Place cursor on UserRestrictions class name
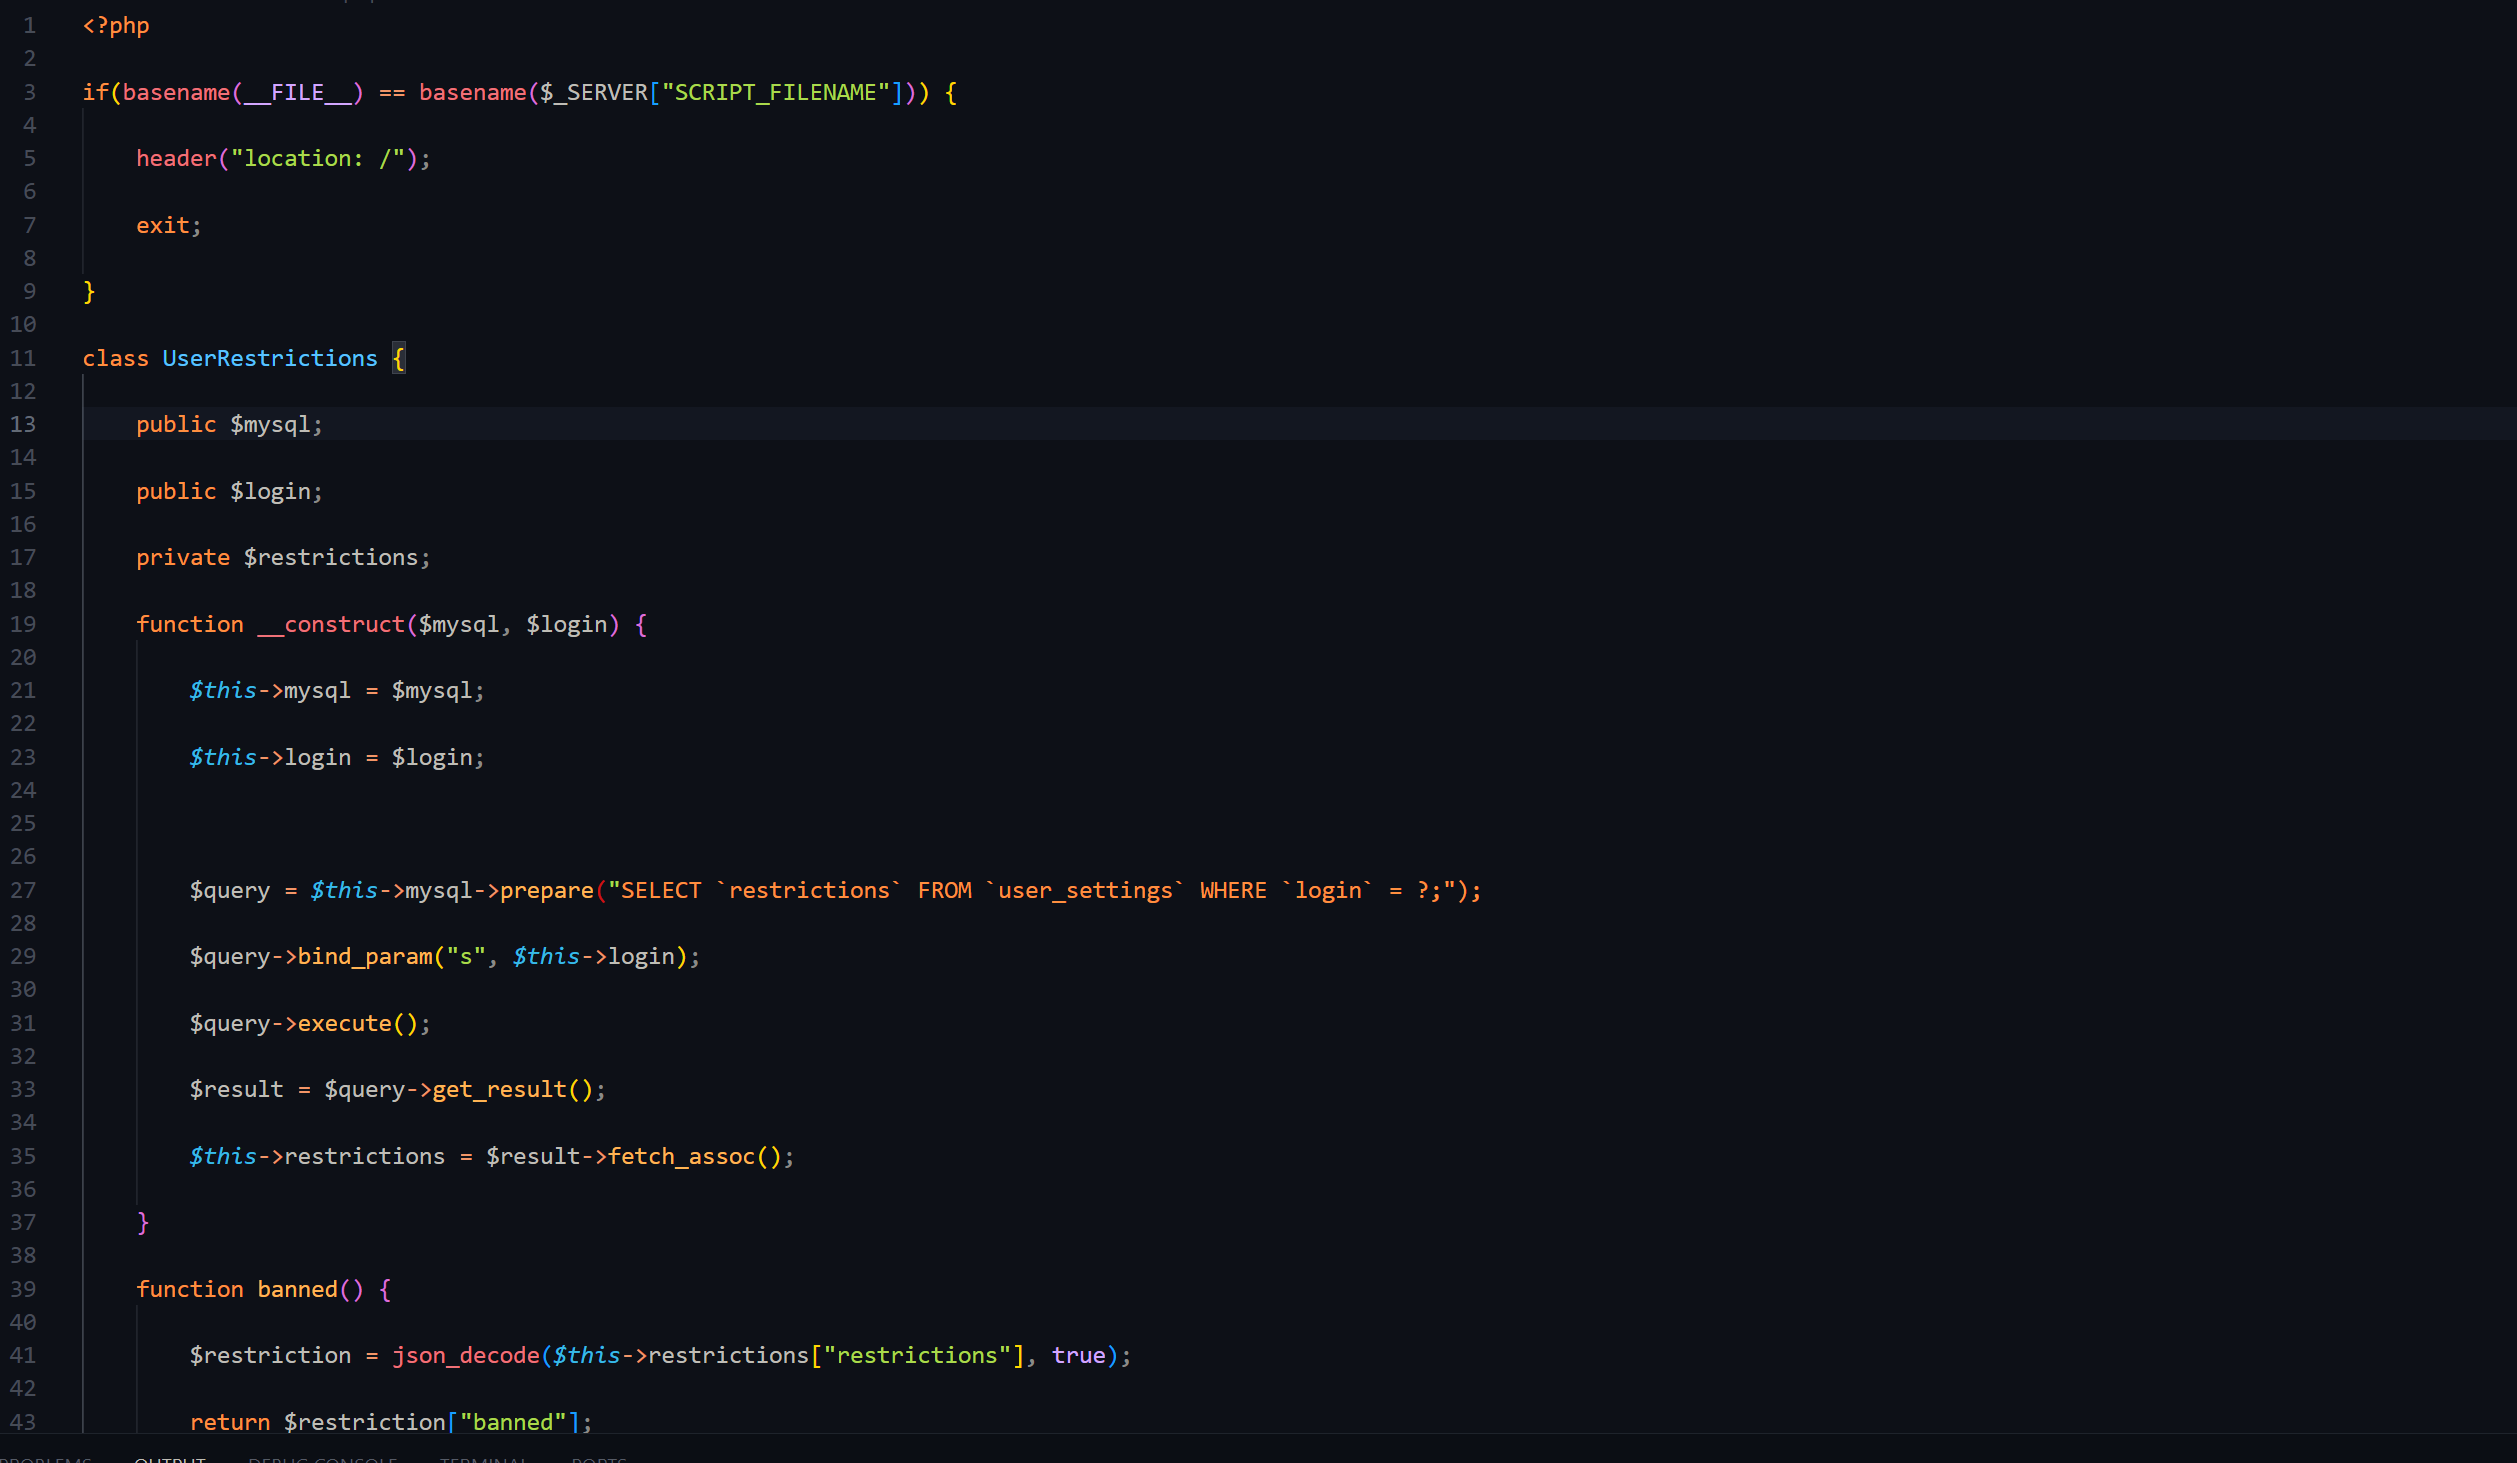 tap(269, 358)
